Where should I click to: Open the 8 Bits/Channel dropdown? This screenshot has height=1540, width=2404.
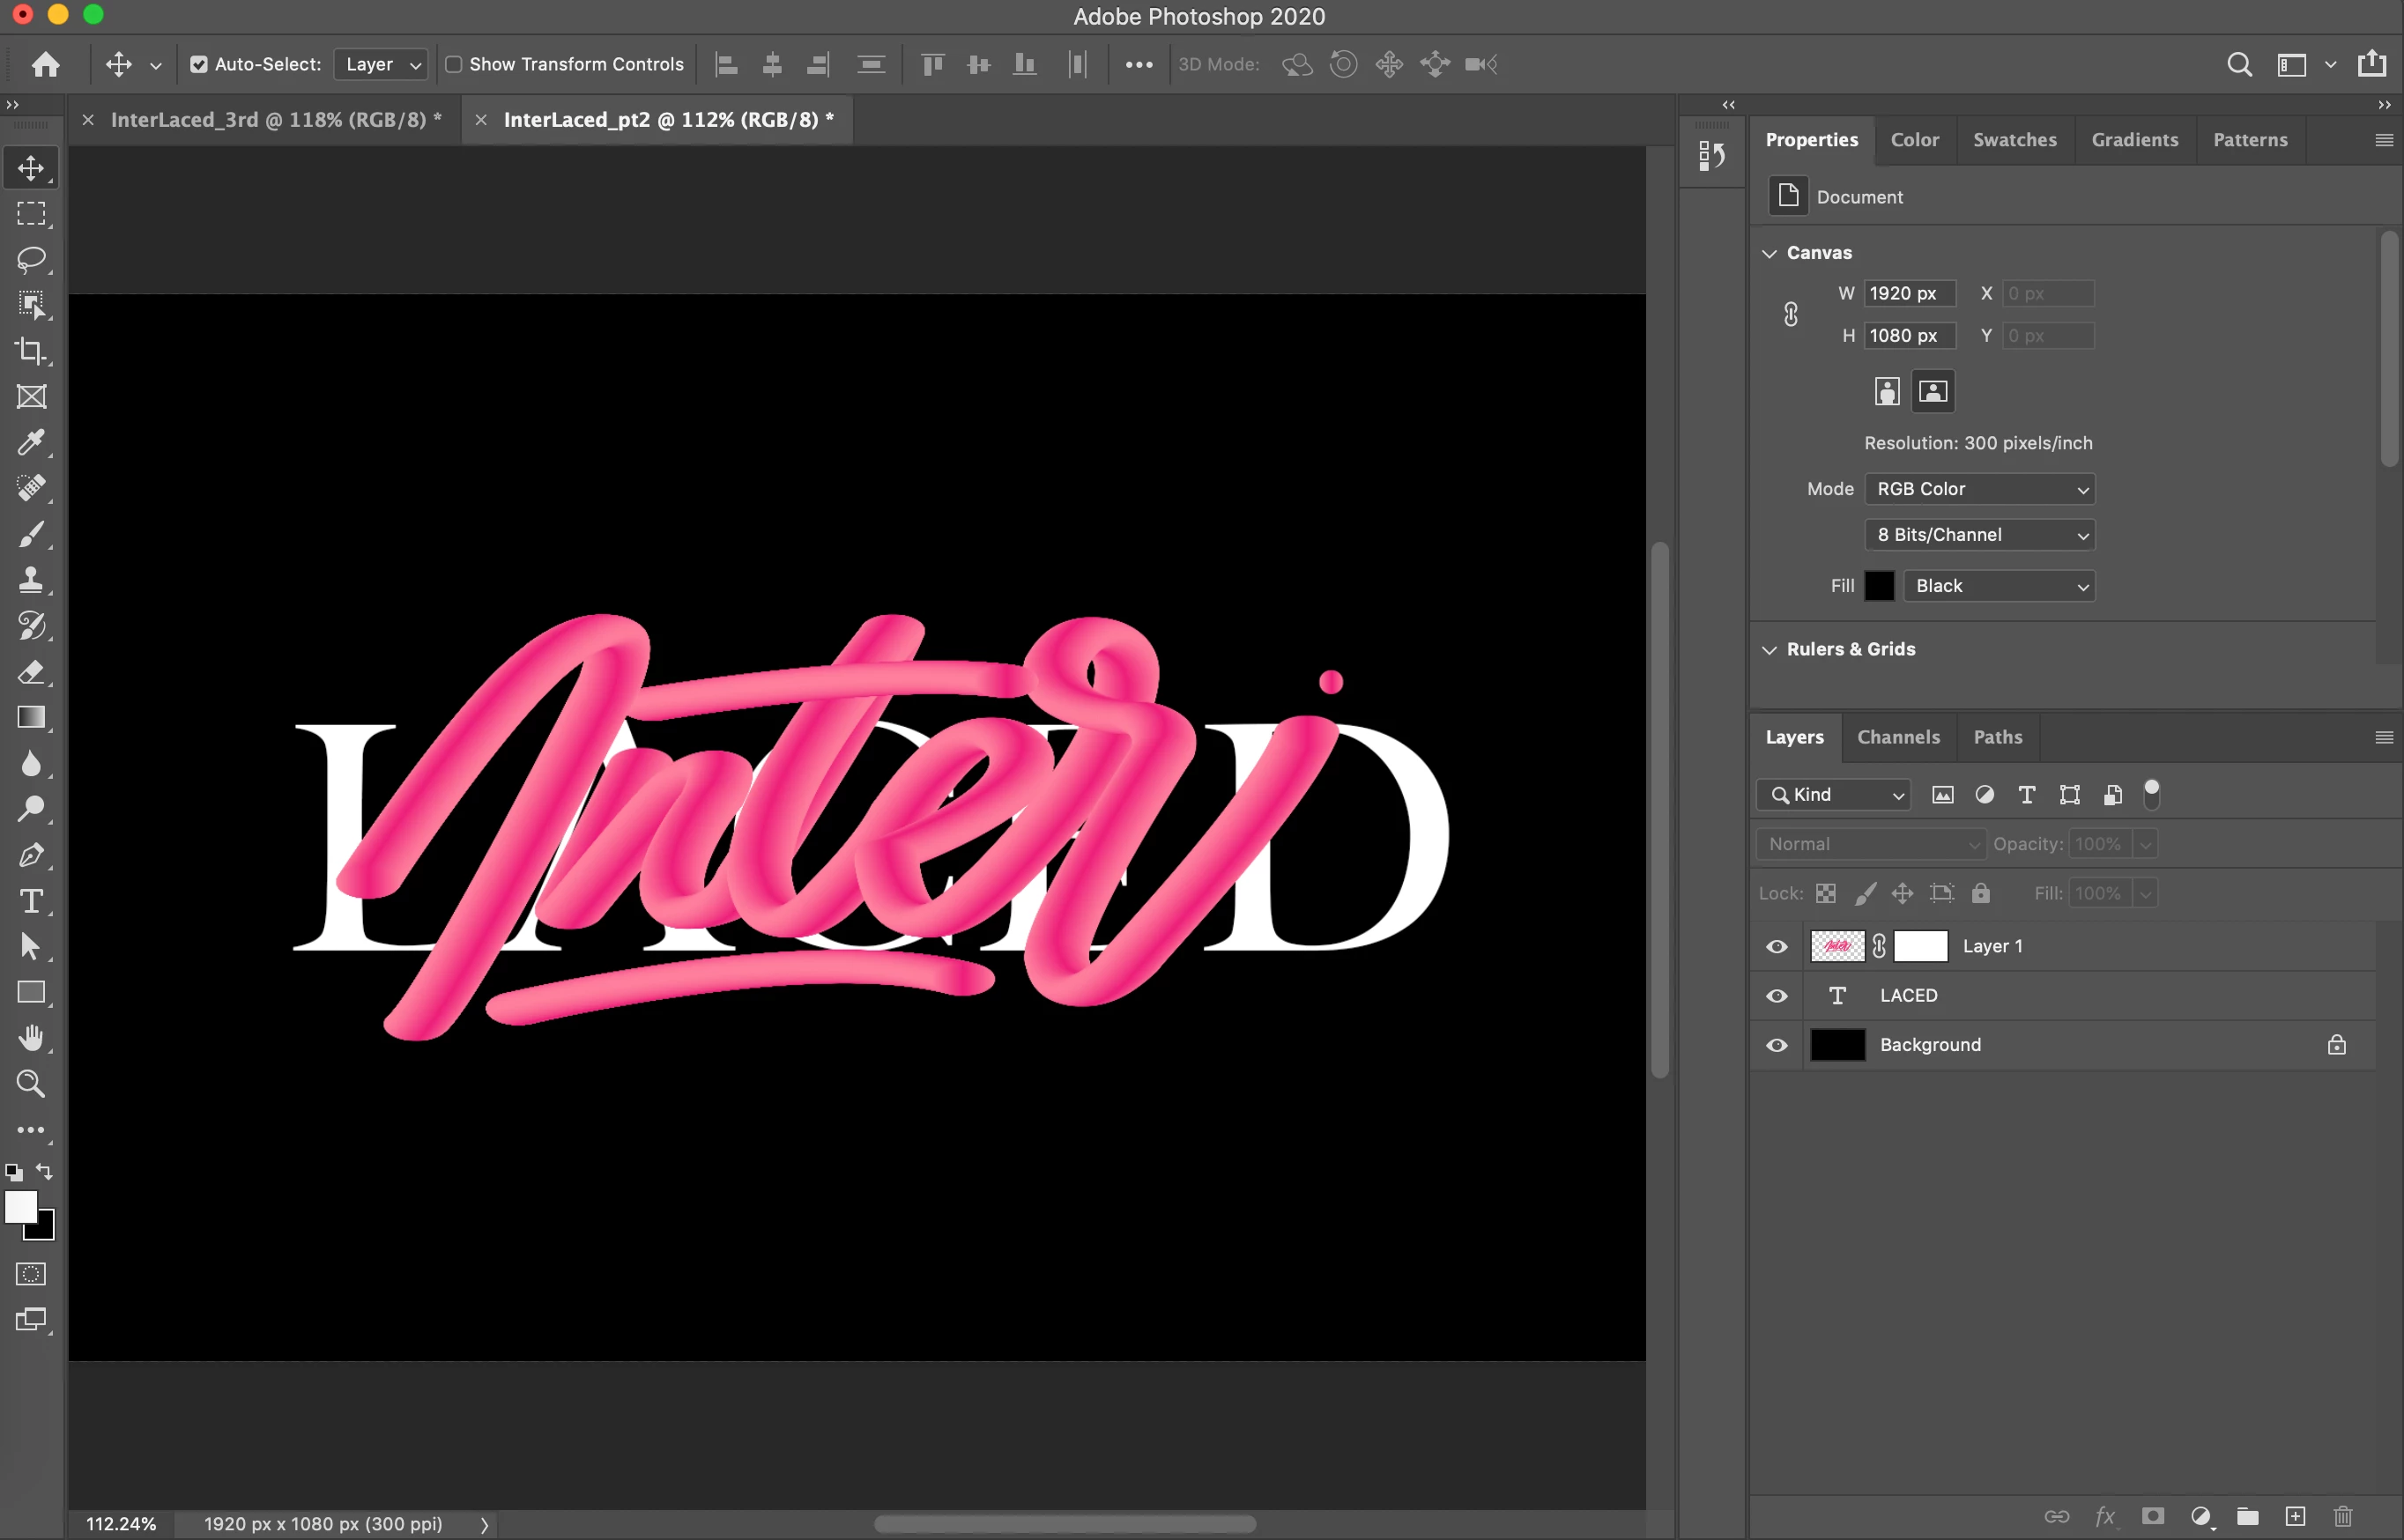pyautogui.click(x=1979, y=535)
